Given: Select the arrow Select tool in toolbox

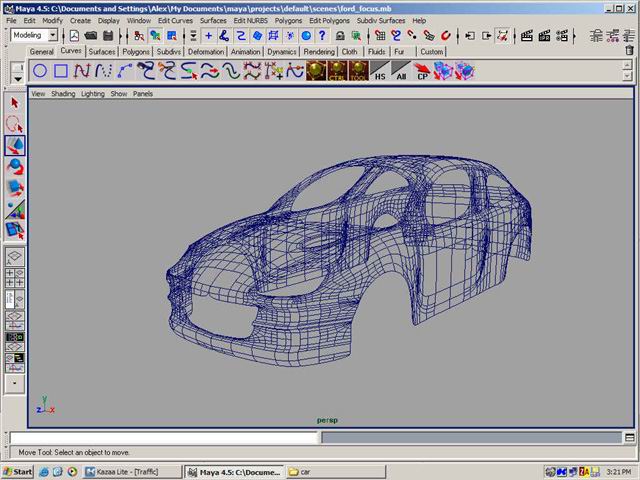Looking at the screenshot, I should click(15, 103).
